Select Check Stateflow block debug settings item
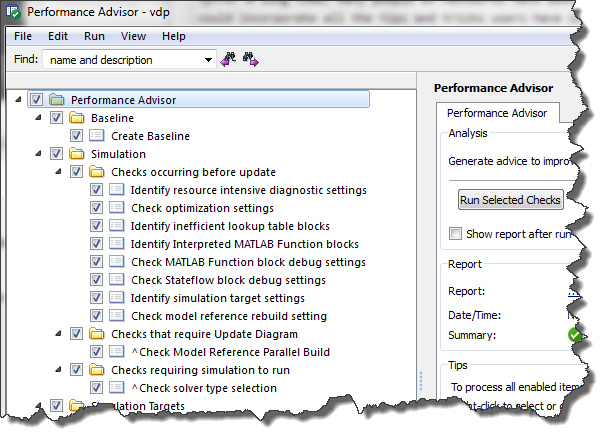The width and height of the screenshot is (611, 443). click(x=228, y=280)
